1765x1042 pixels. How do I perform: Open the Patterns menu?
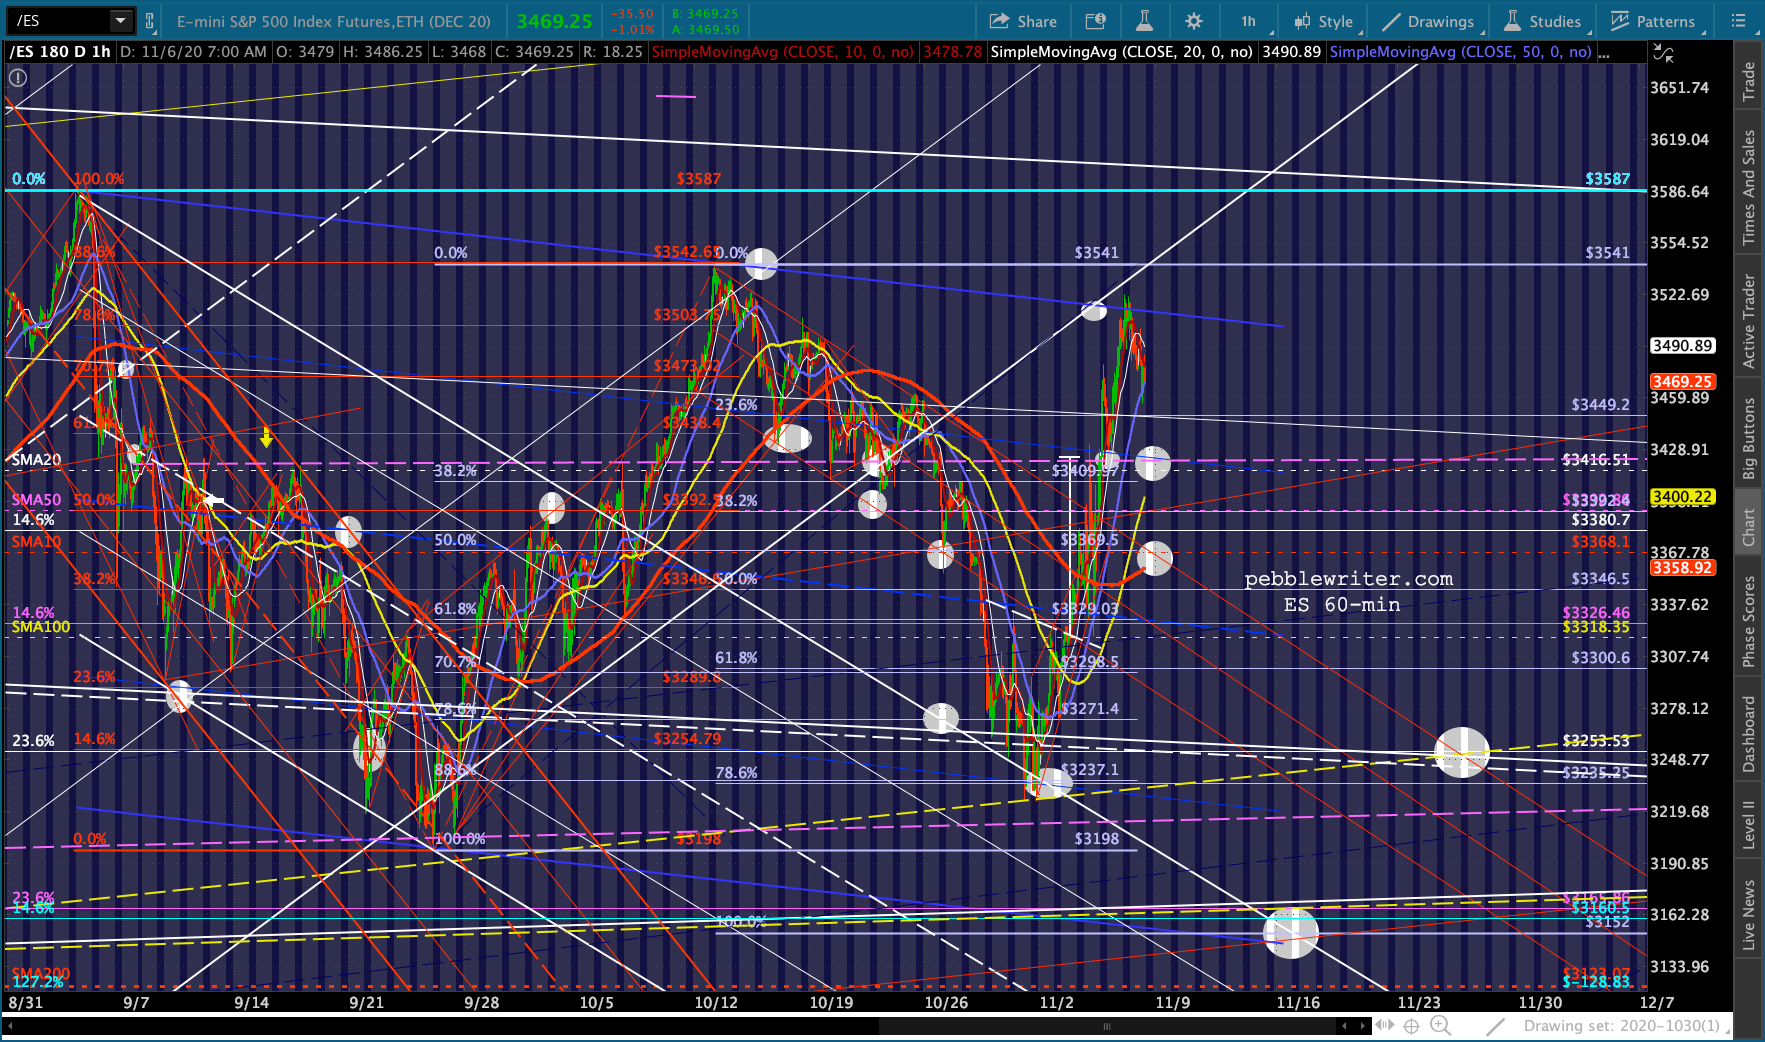coord(1653,21)
